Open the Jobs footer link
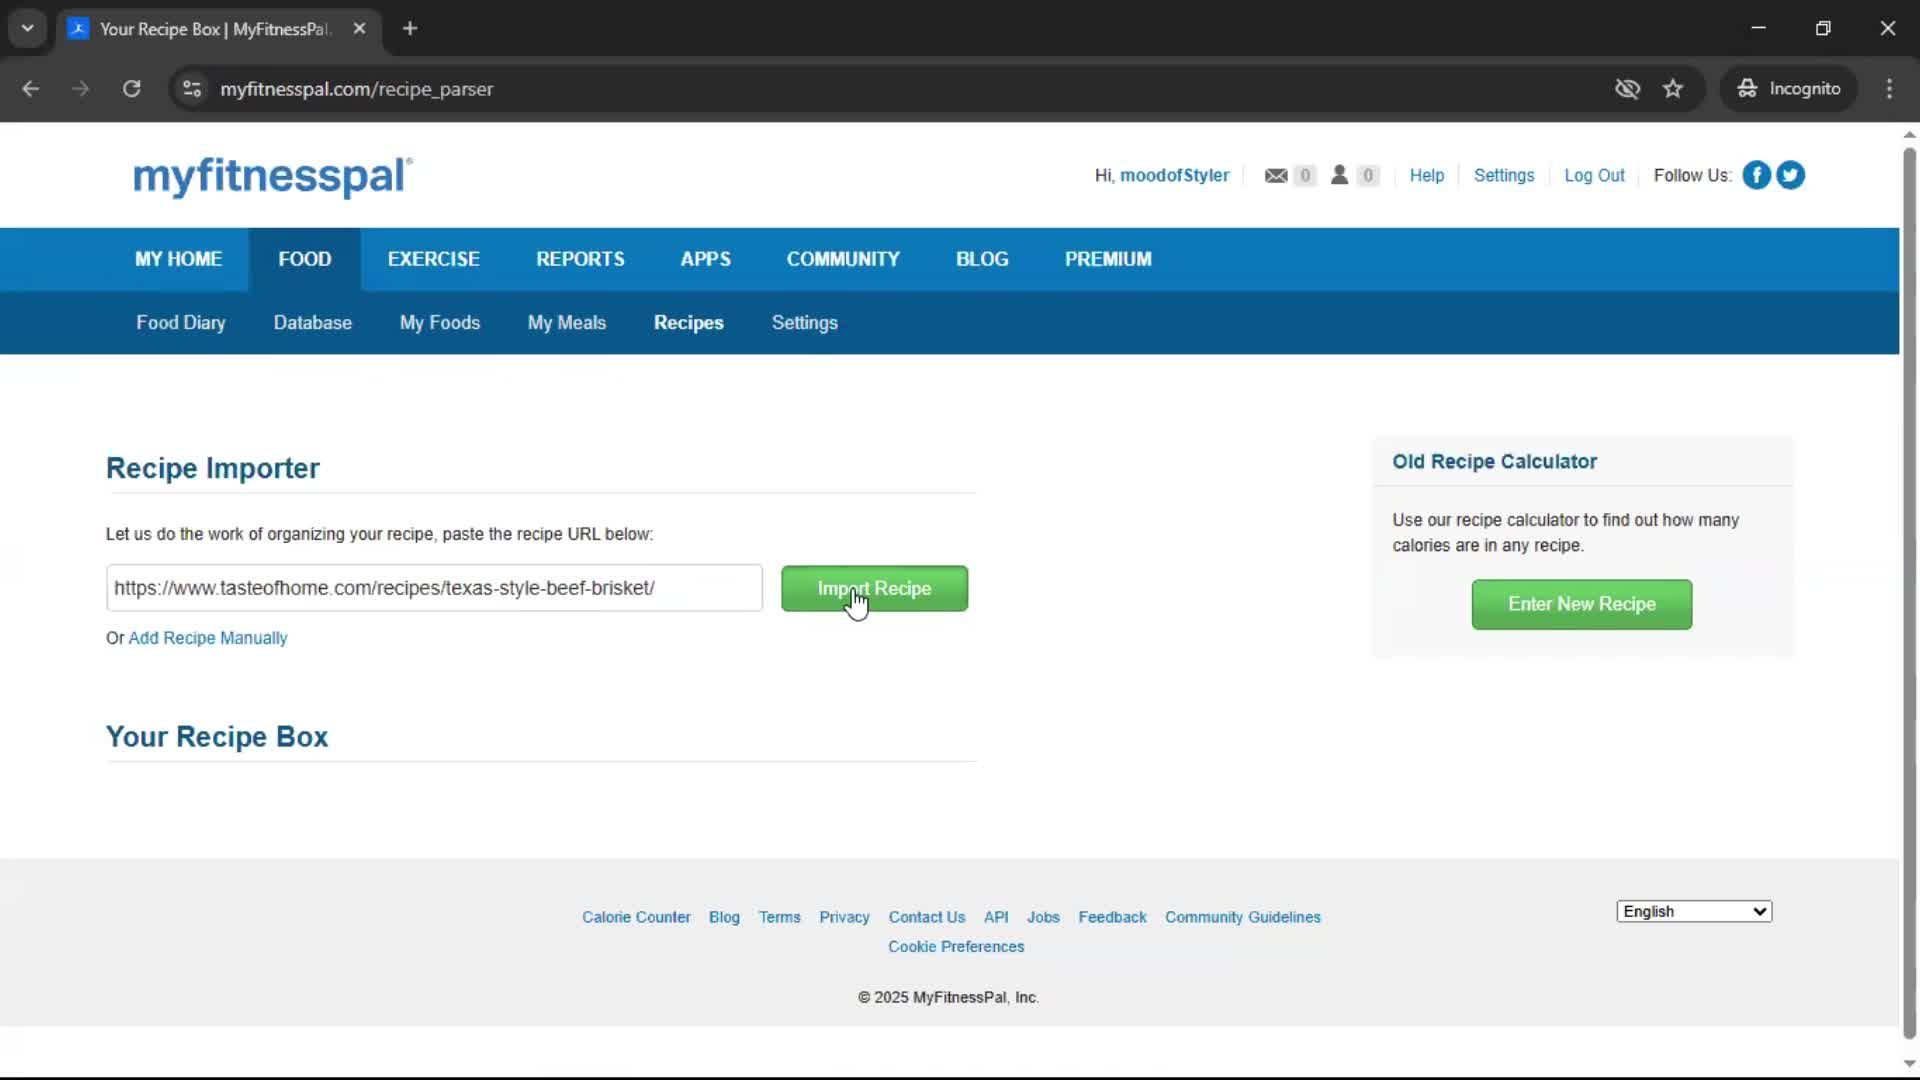 [x=1043, y=917]
